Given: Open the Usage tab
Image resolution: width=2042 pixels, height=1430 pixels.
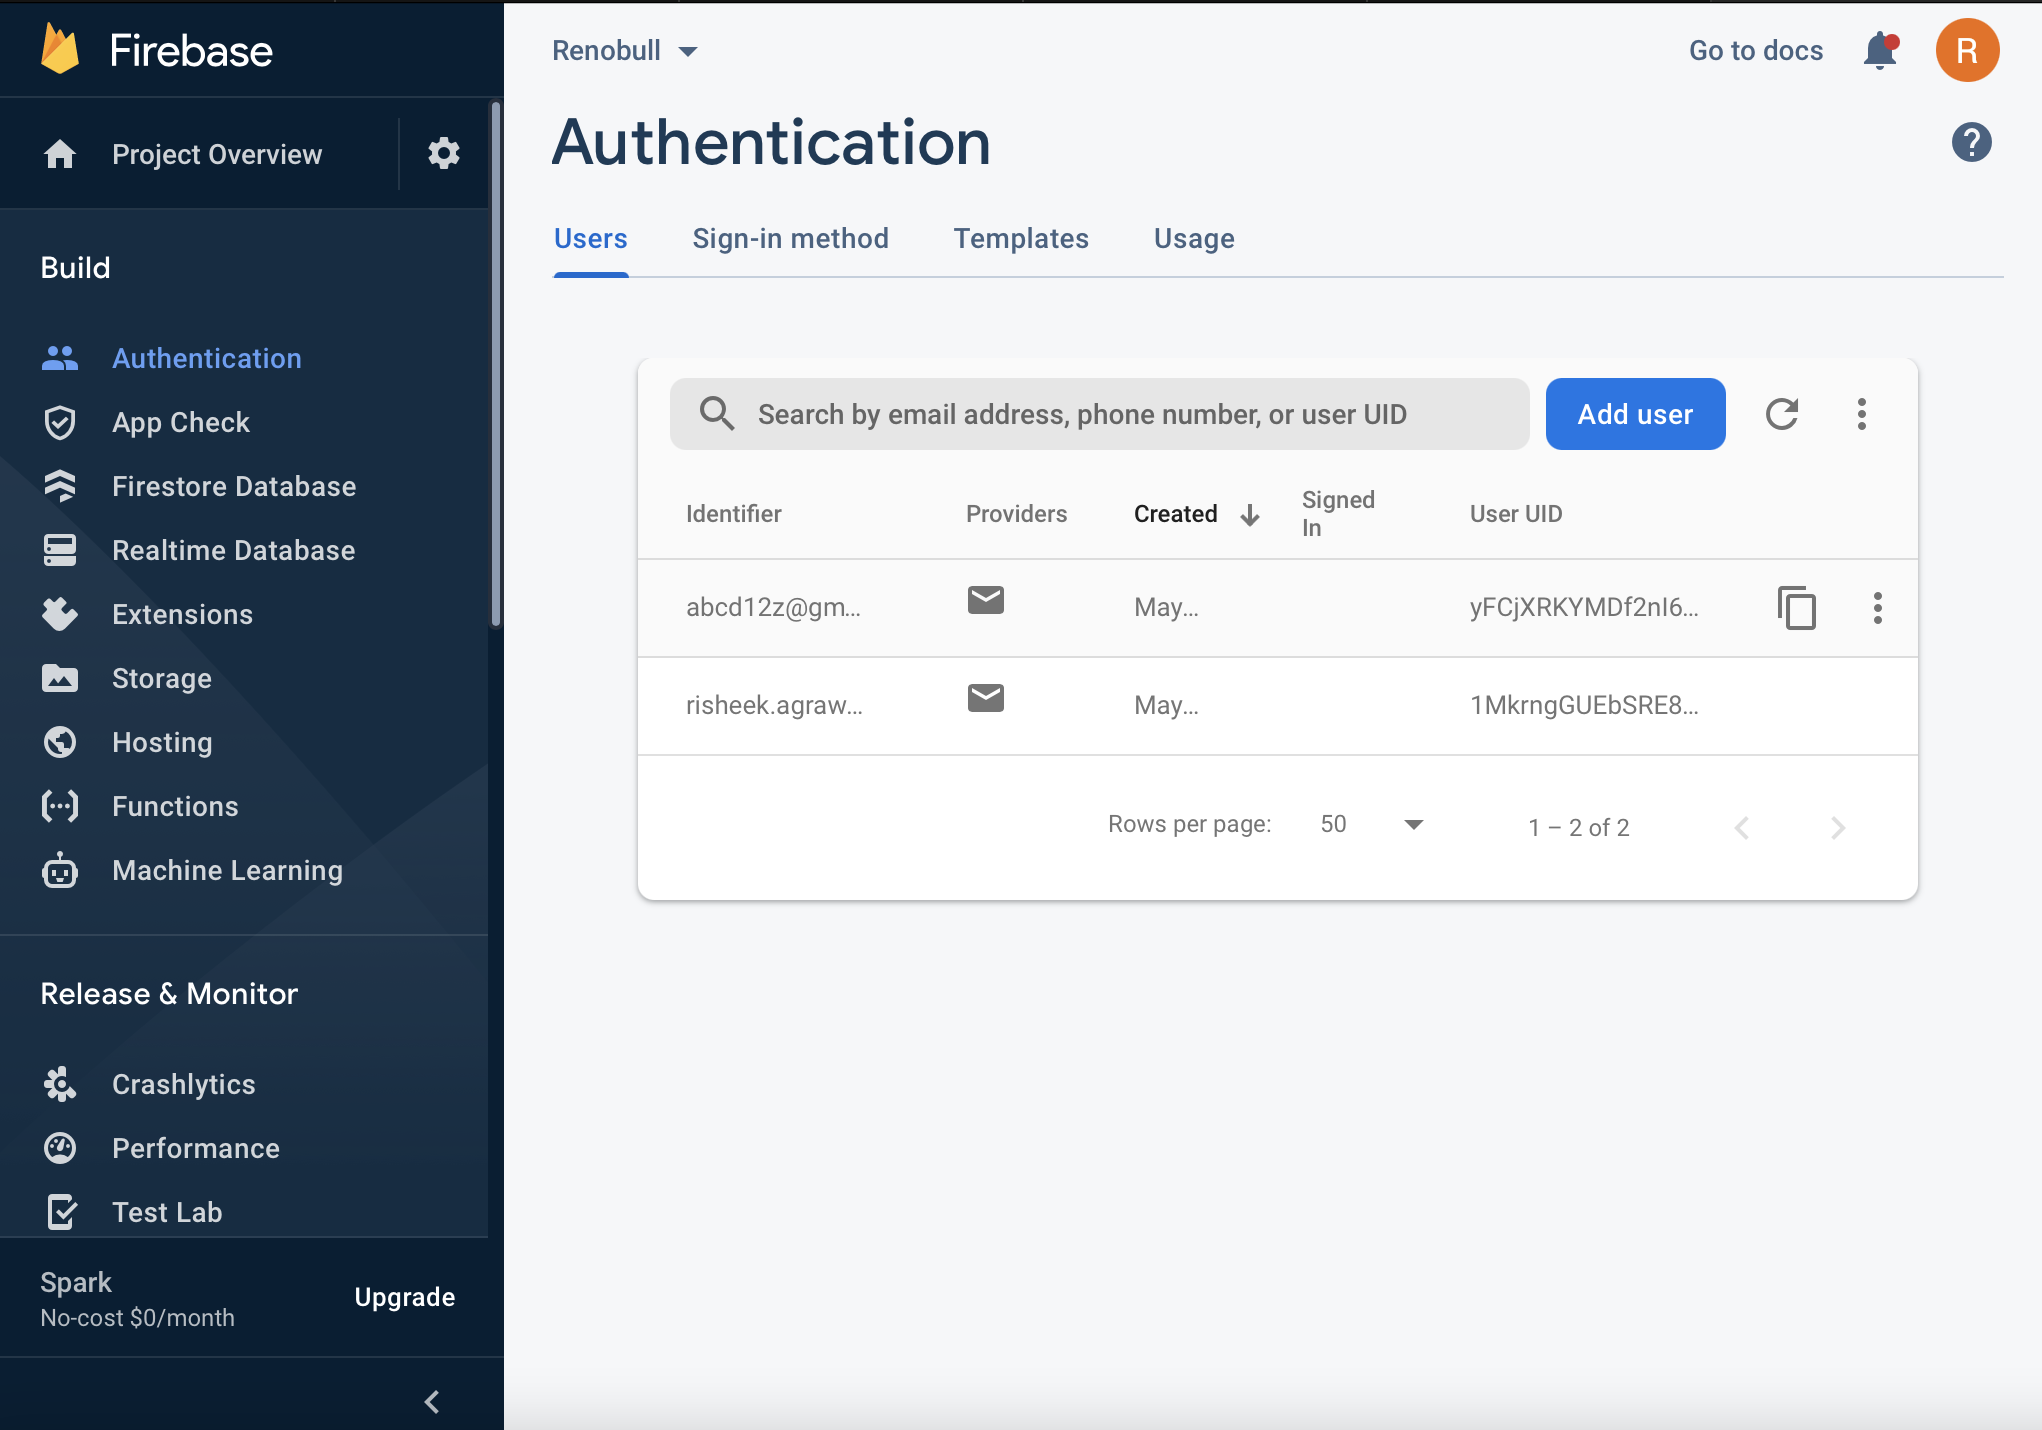Looking at the screenshot, I should click(x=1194, y=239).
